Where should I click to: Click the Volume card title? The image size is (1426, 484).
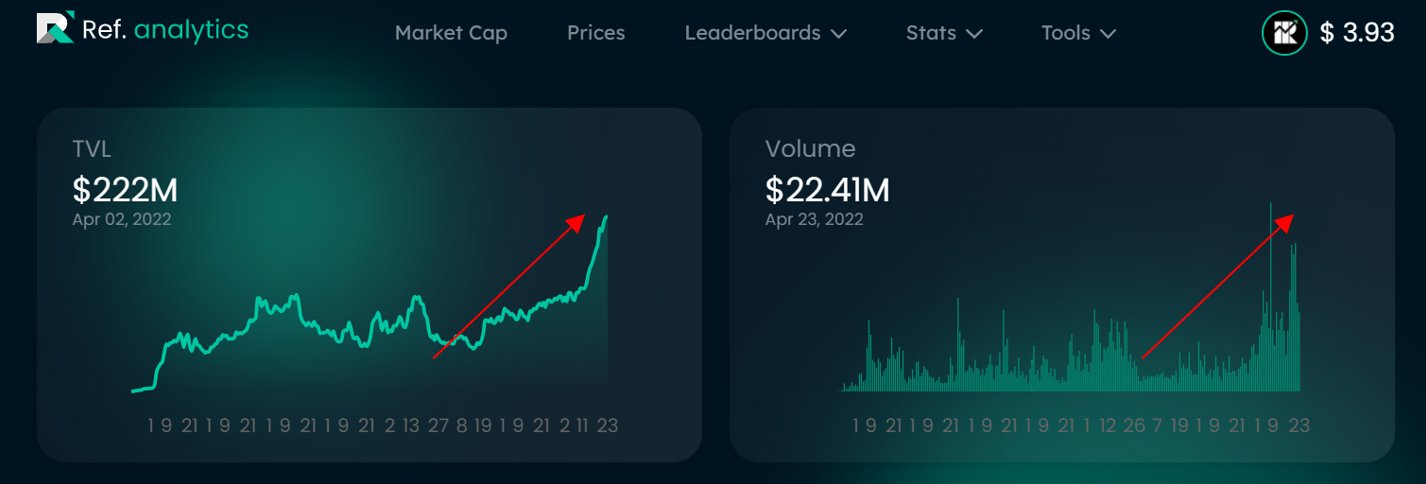click(x=810, y=149)
